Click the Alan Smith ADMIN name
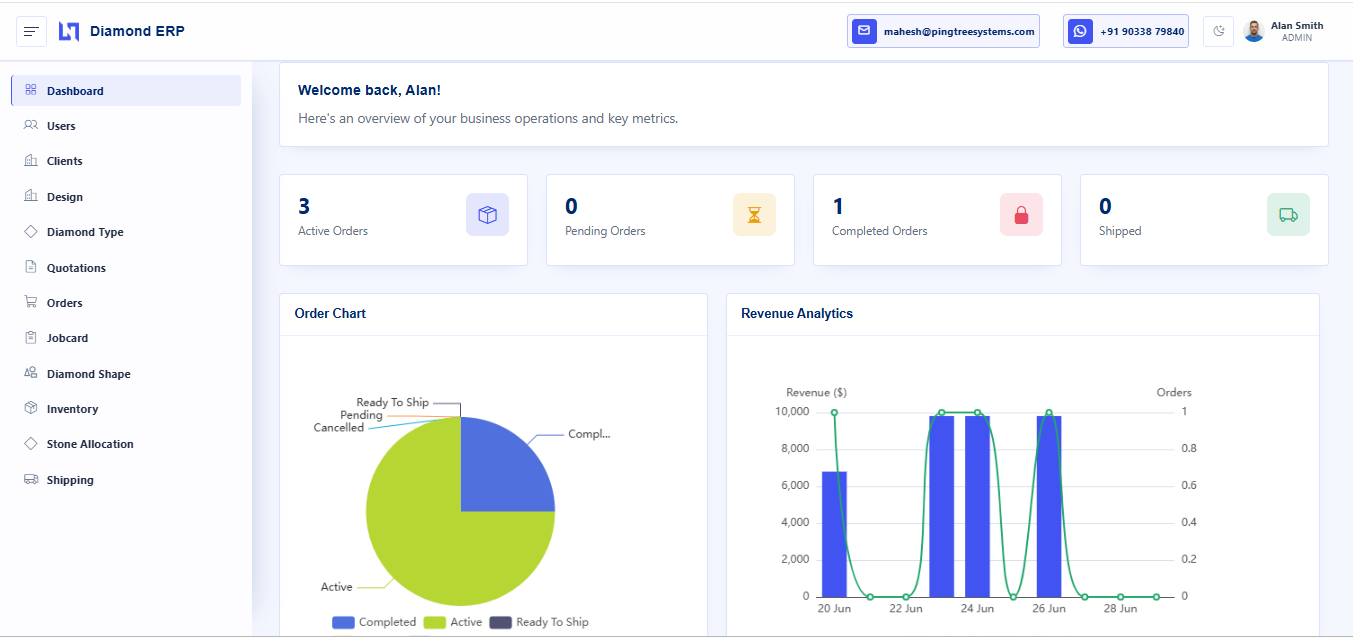The width and height of the screenshot is (1353, 637). (x=1297, y=31)
